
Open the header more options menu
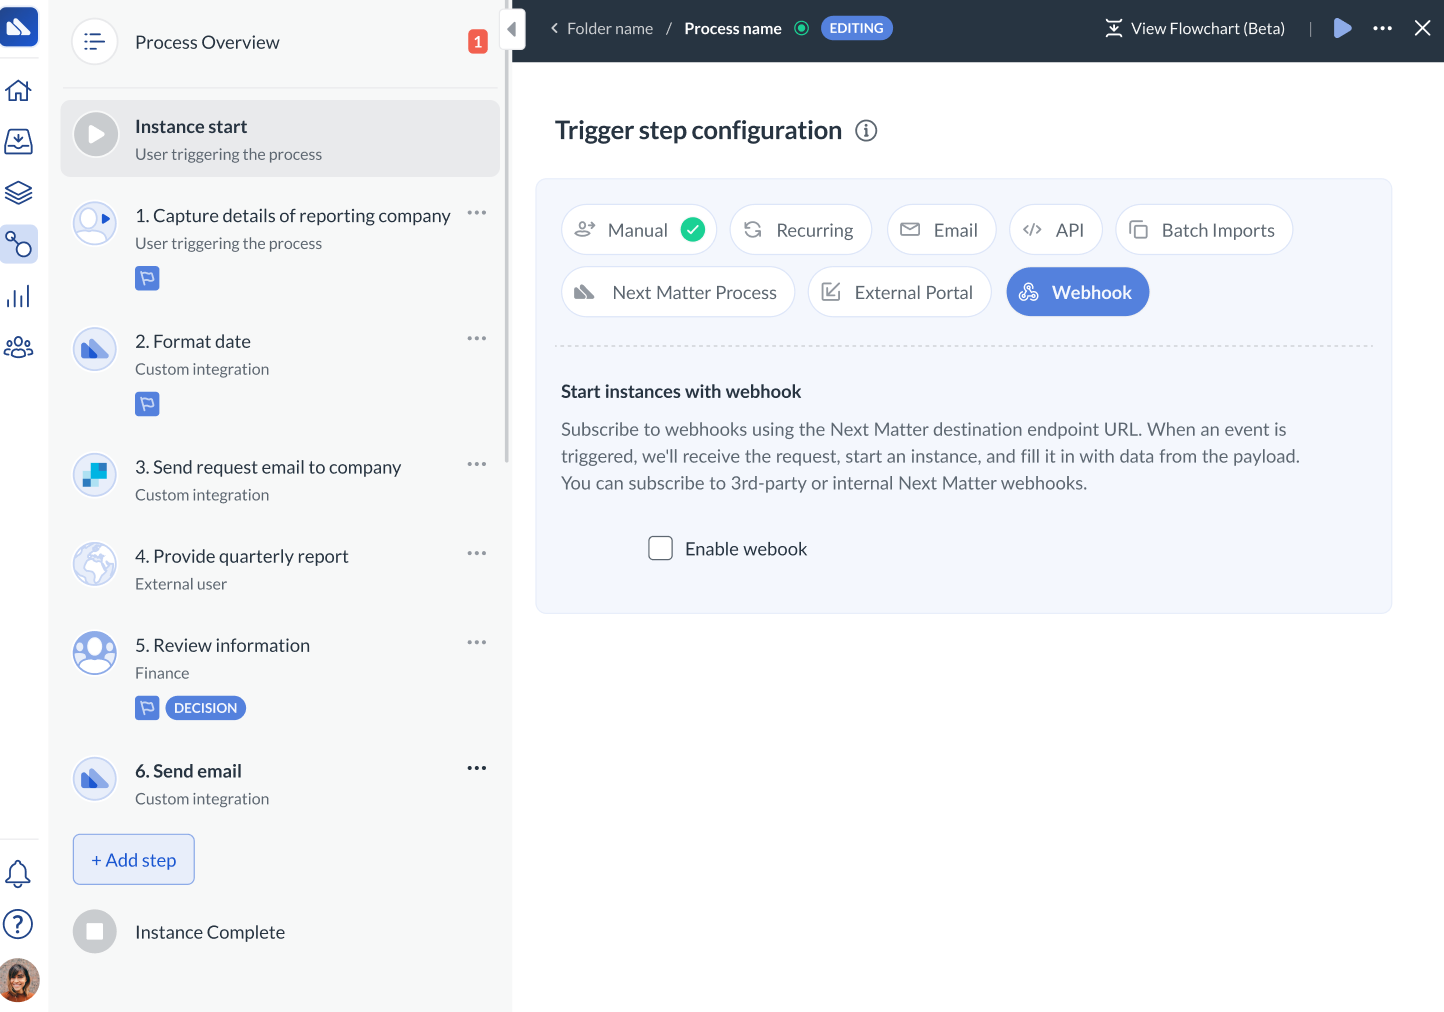(x=1383, y=28)
